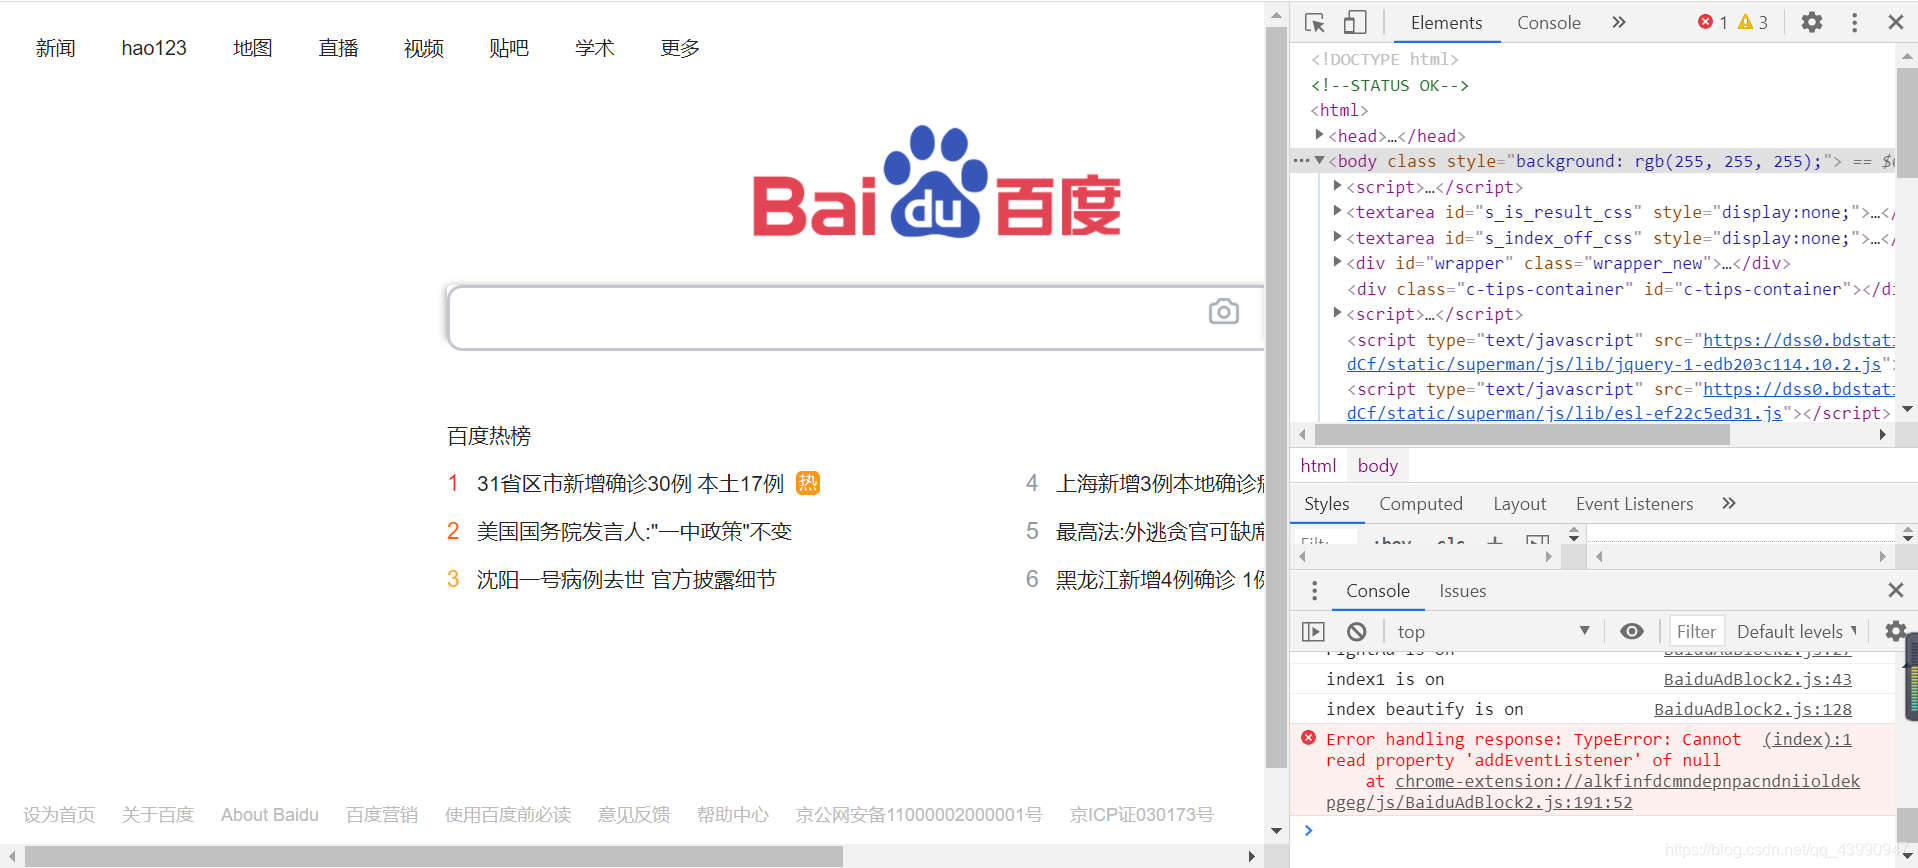The height and width of the screenshot is (868, 1918).
Task: Open the 学术 navigation link
Action: coord(594,48)
